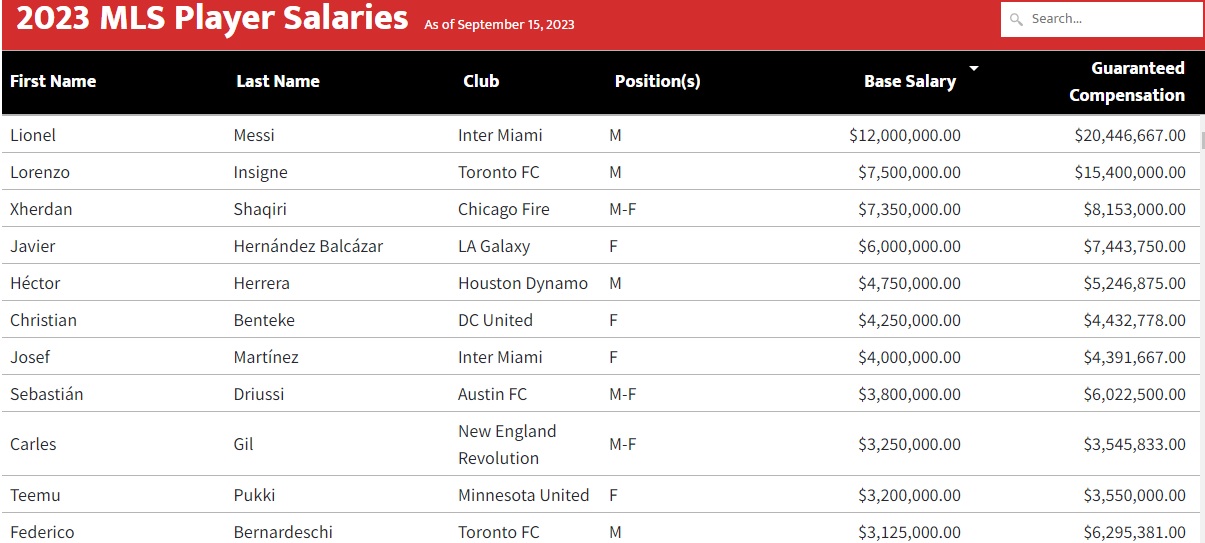
Task: Focus the Search input field
Action: (1102, 19)
